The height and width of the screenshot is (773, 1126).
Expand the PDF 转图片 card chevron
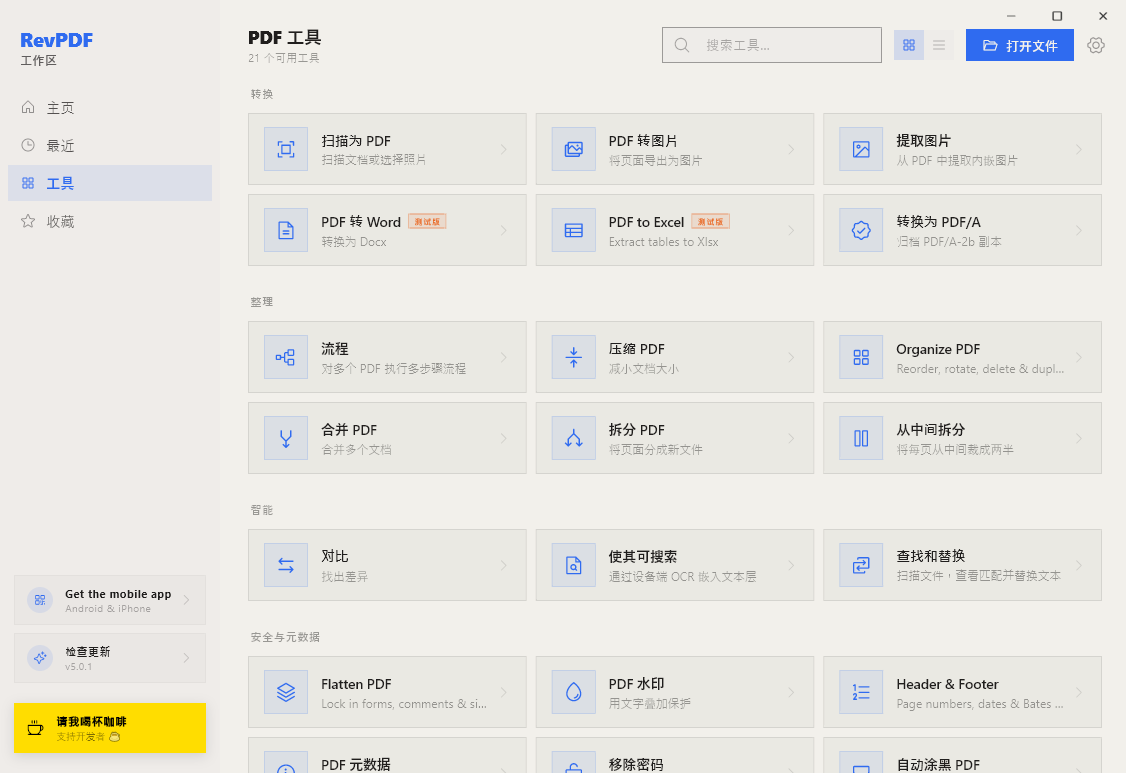pyautogui.click(x=791, y=149)
